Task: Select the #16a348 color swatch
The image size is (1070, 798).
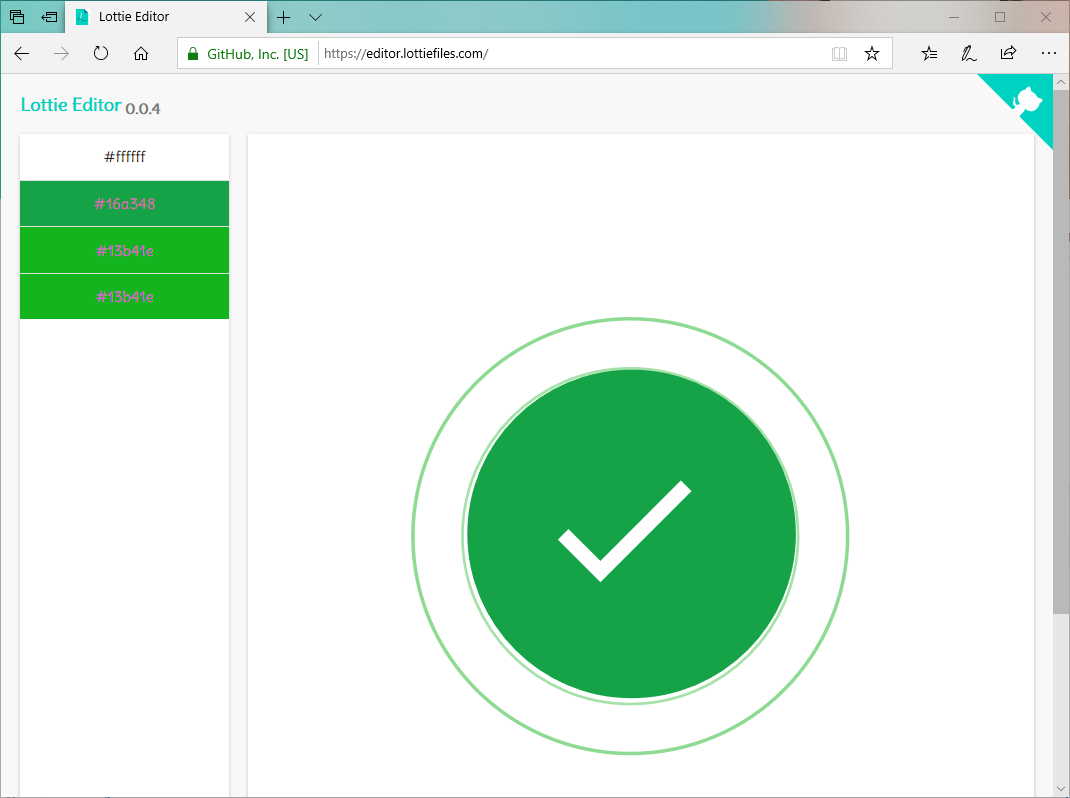Action: (124, 204)
